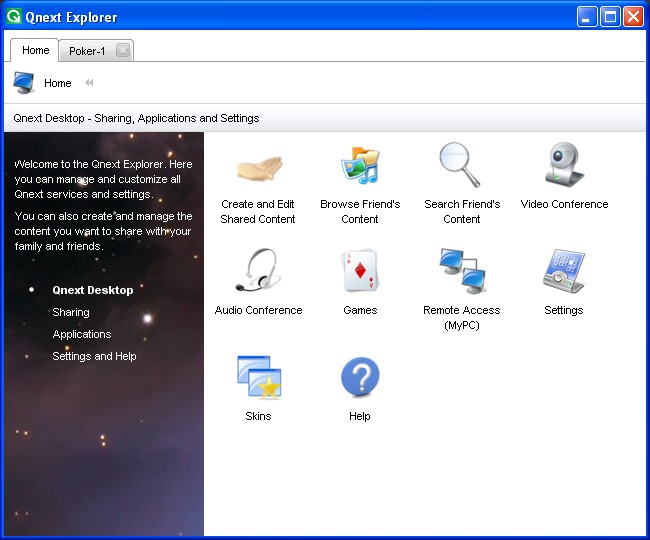
Task: Click the 'Skins' label
Action: click(258, 416)
